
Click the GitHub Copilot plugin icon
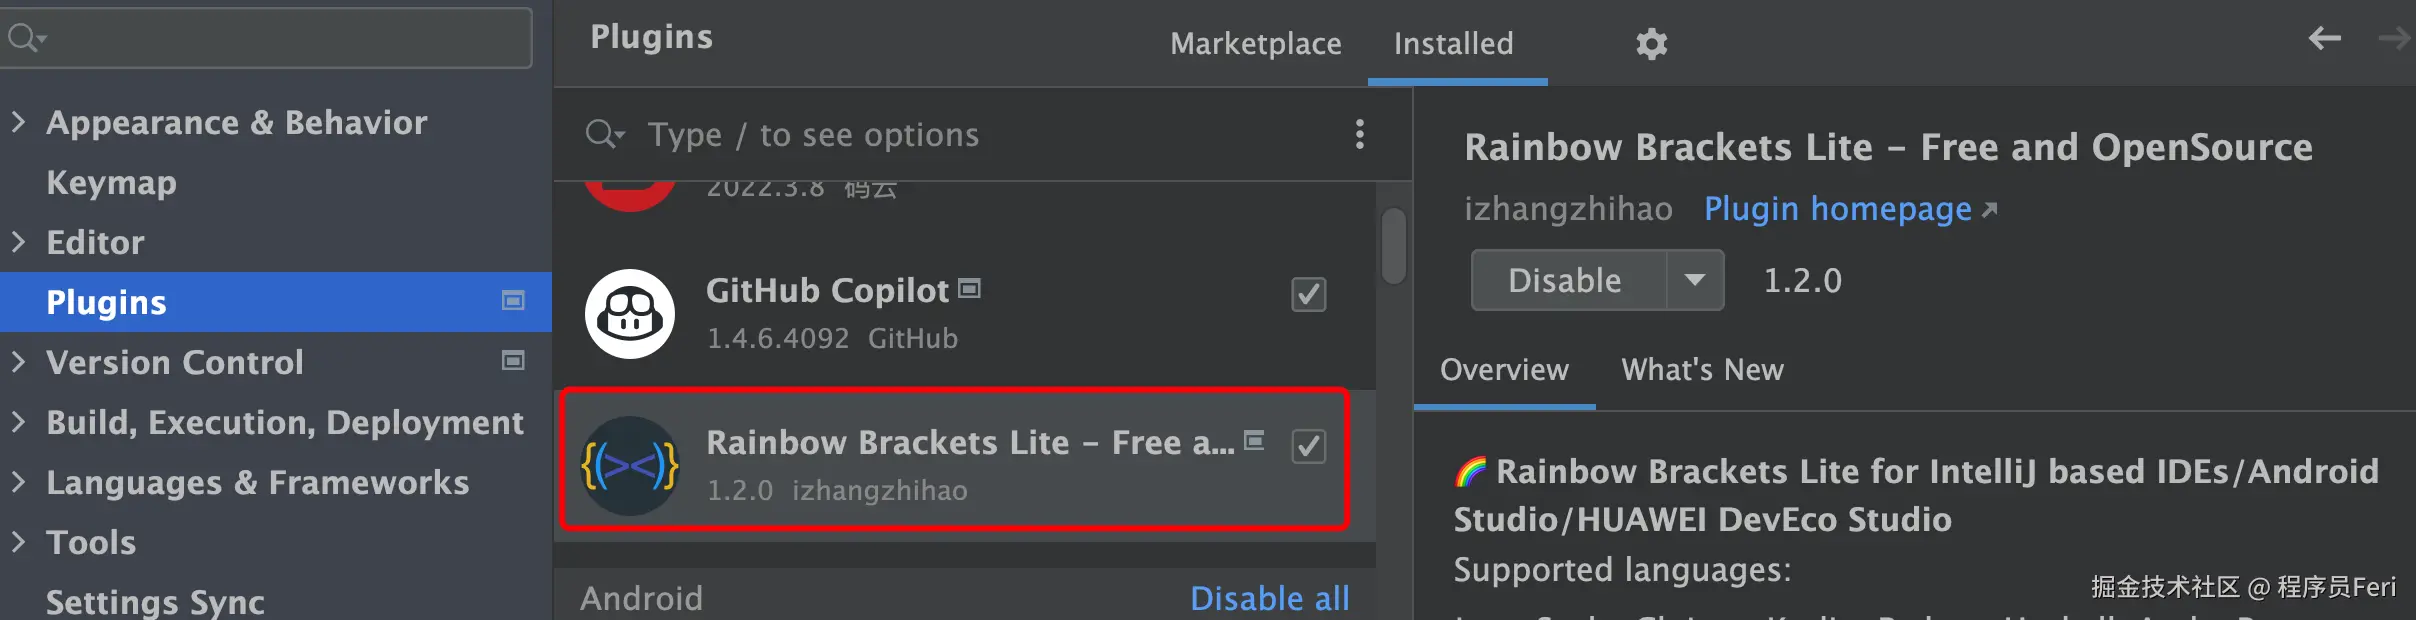pyautogui.click(x=630, y=314)
